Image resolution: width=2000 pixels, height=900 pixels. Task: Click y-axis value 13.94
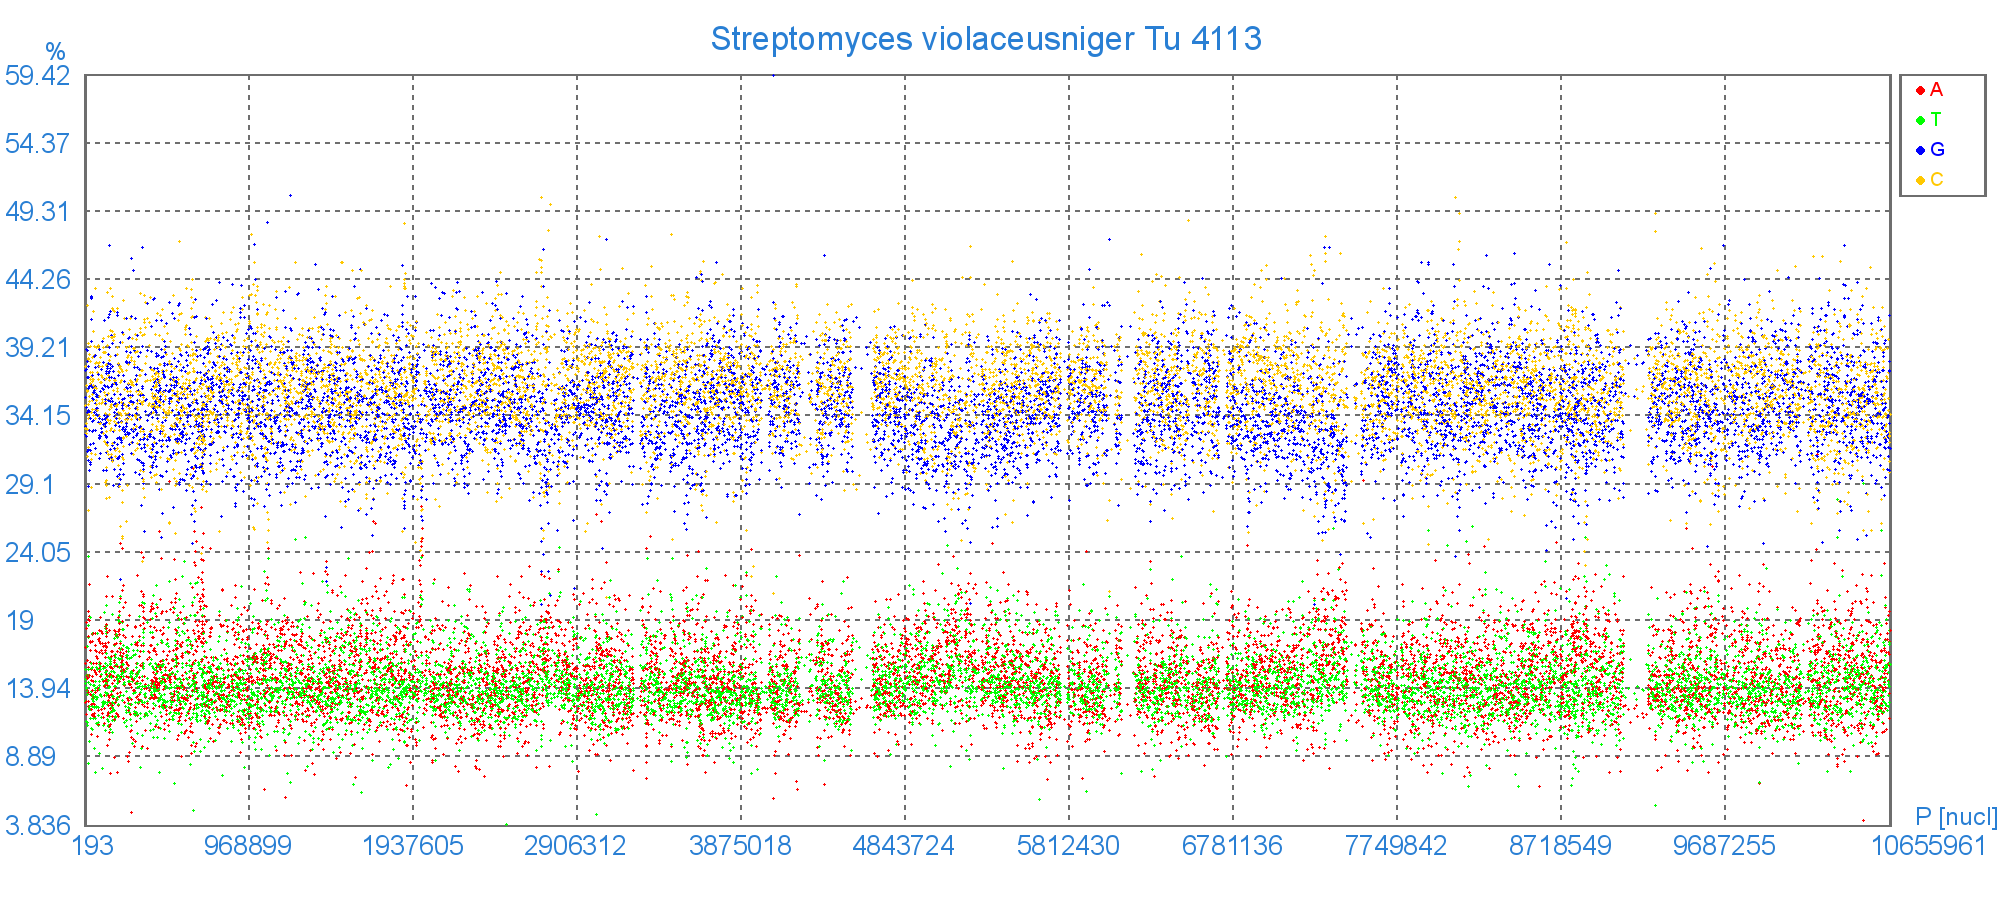[x=37, y=689]
